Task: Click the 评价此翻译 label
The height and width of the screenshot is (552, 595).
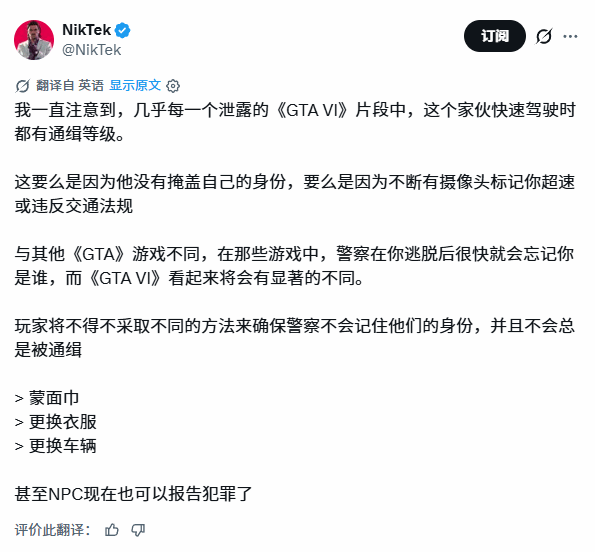Action: 53,530
